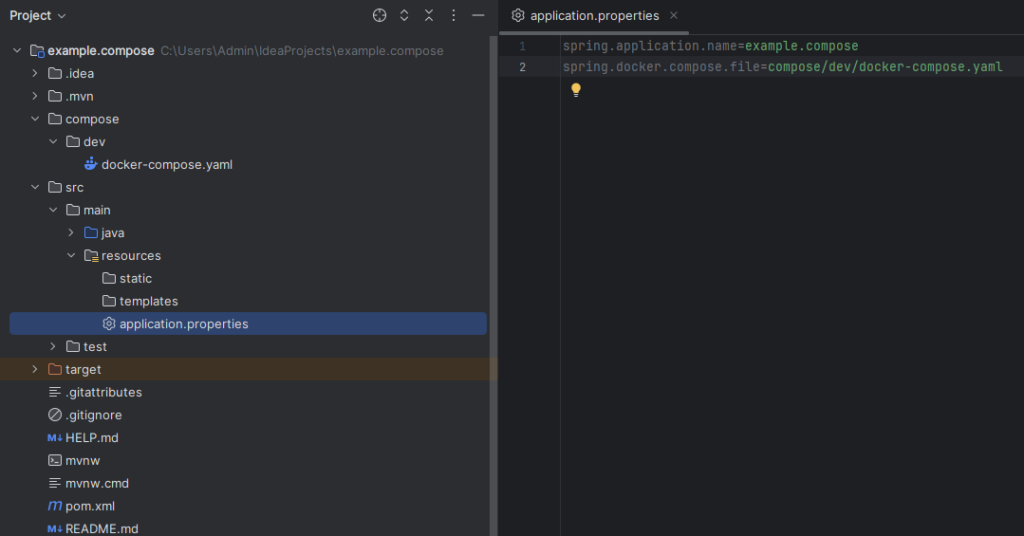1024x536 pixels.
Task: Select the .gitignore file
Action: coord(94,415)
